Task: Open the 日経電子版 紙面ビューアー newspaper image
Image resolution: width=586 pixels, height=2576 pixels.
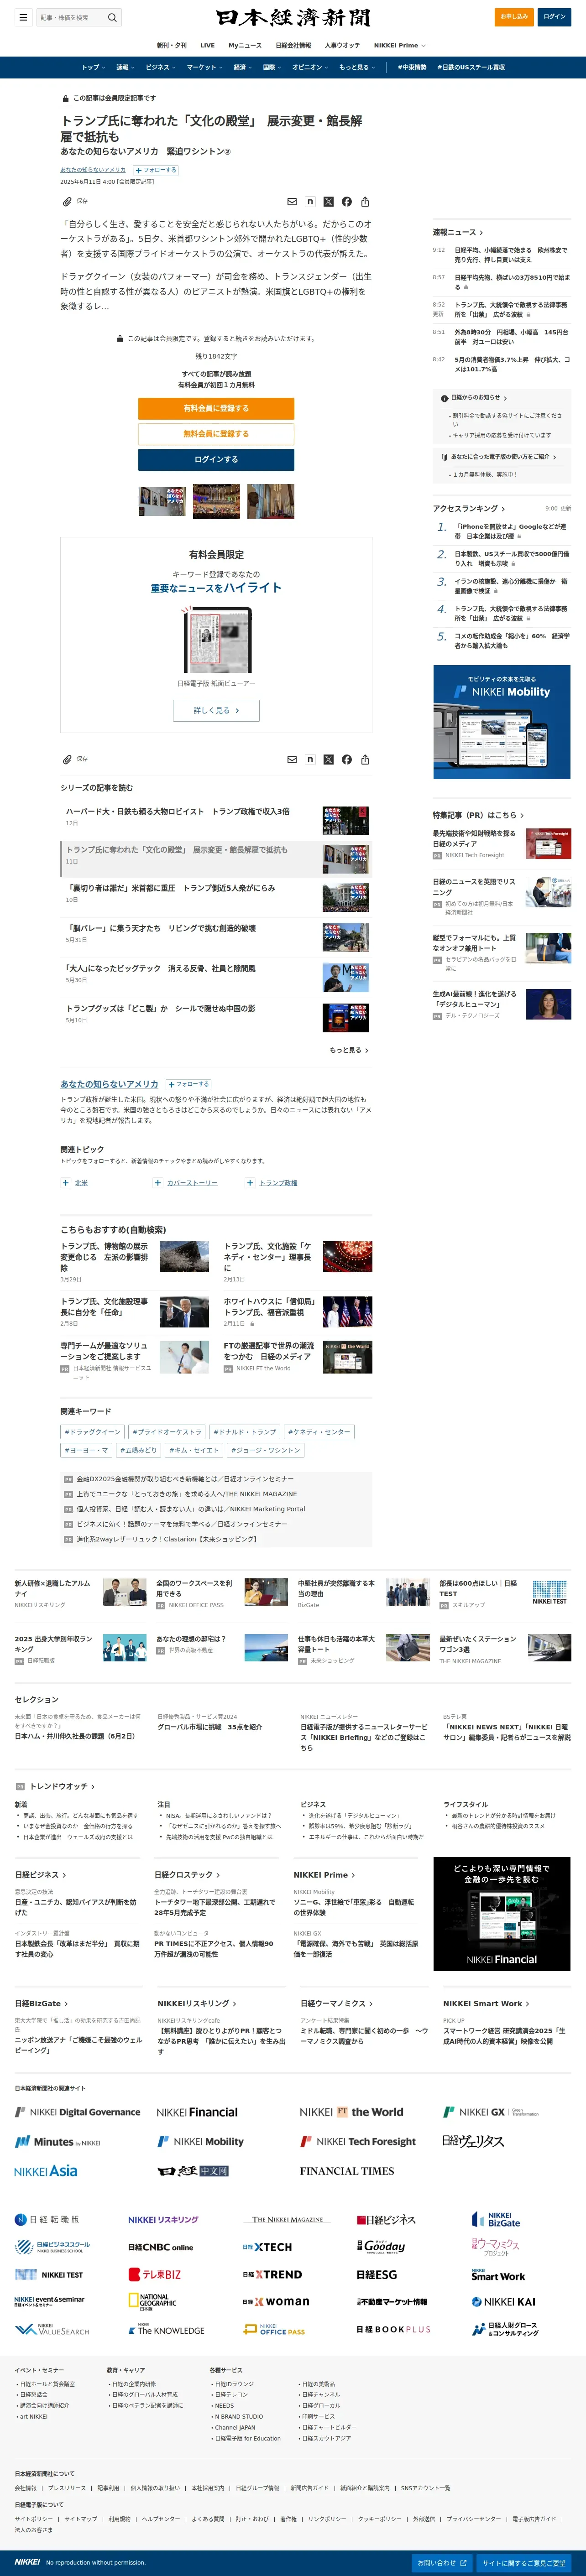Action: click(x=216, y=639)
